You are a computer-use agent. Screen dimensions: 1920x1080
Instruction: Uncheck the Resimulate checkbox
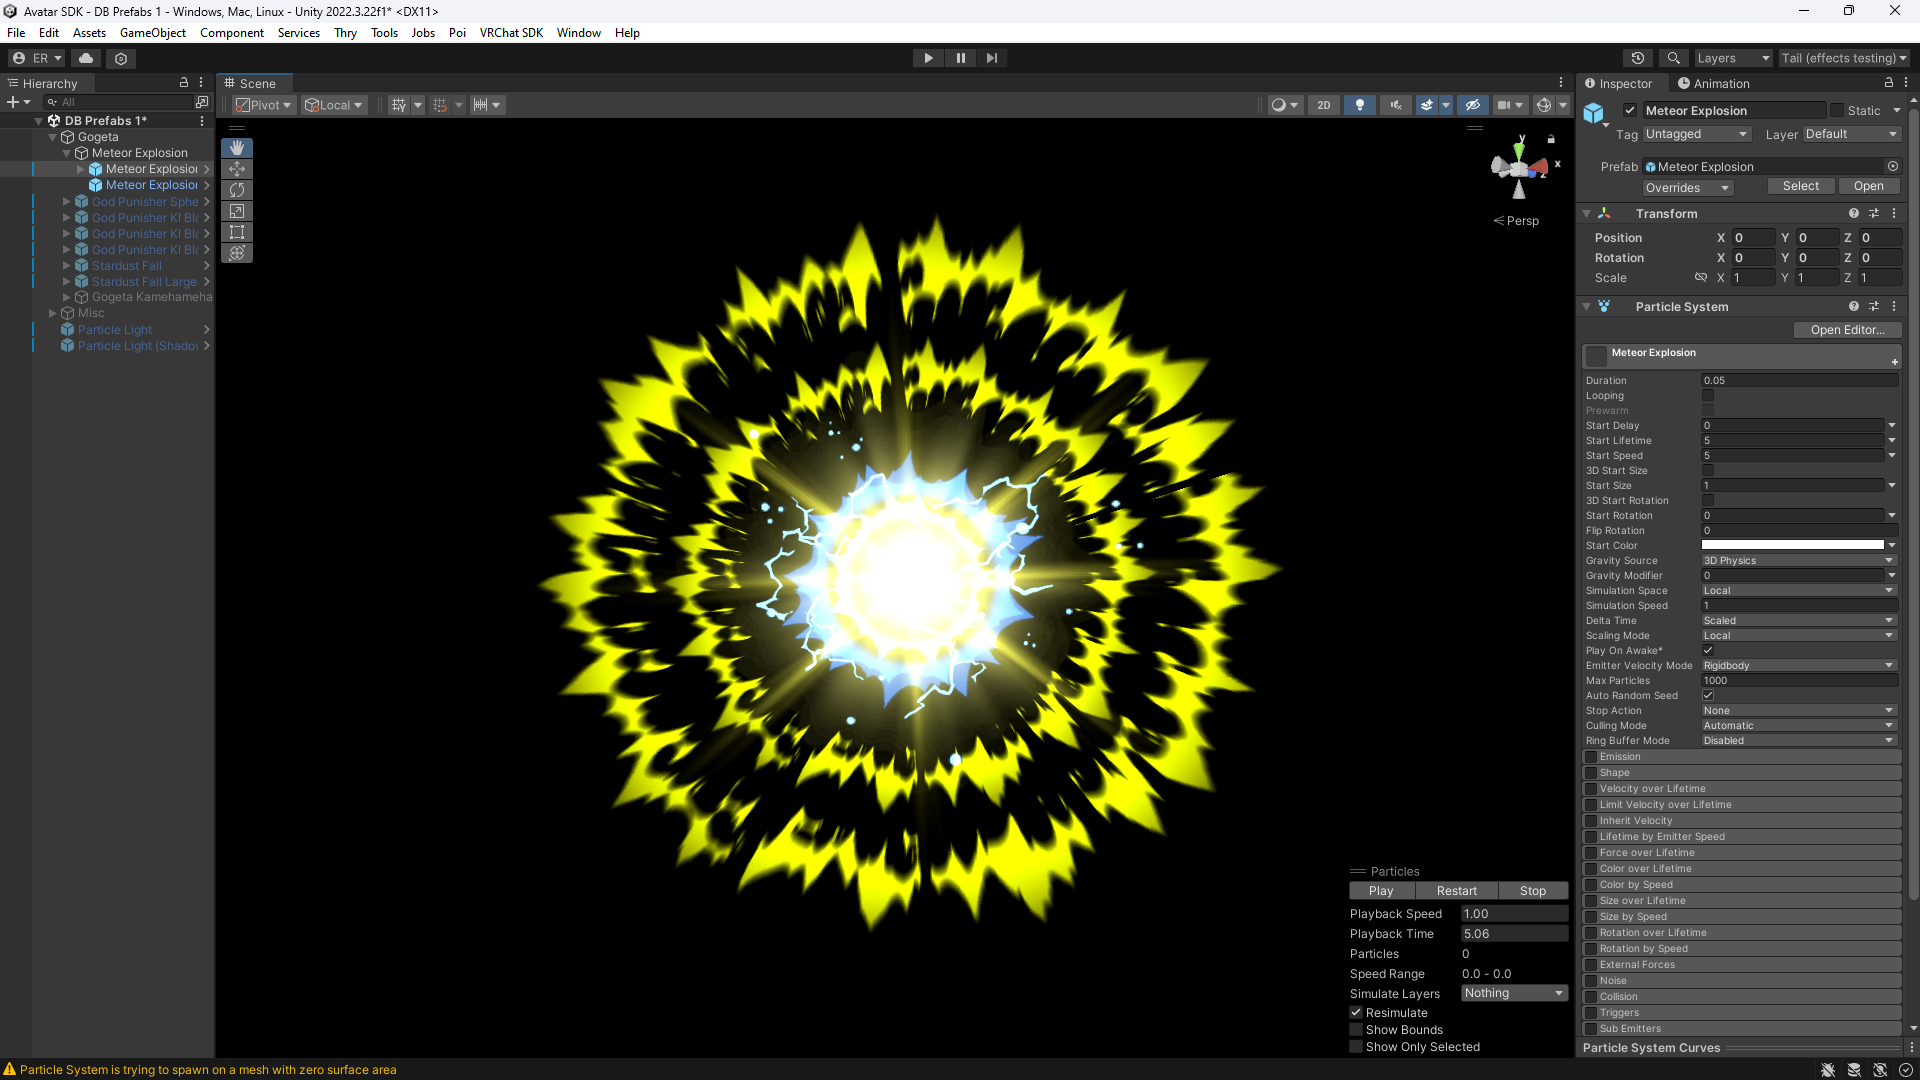click(x=1356, y=1013)
